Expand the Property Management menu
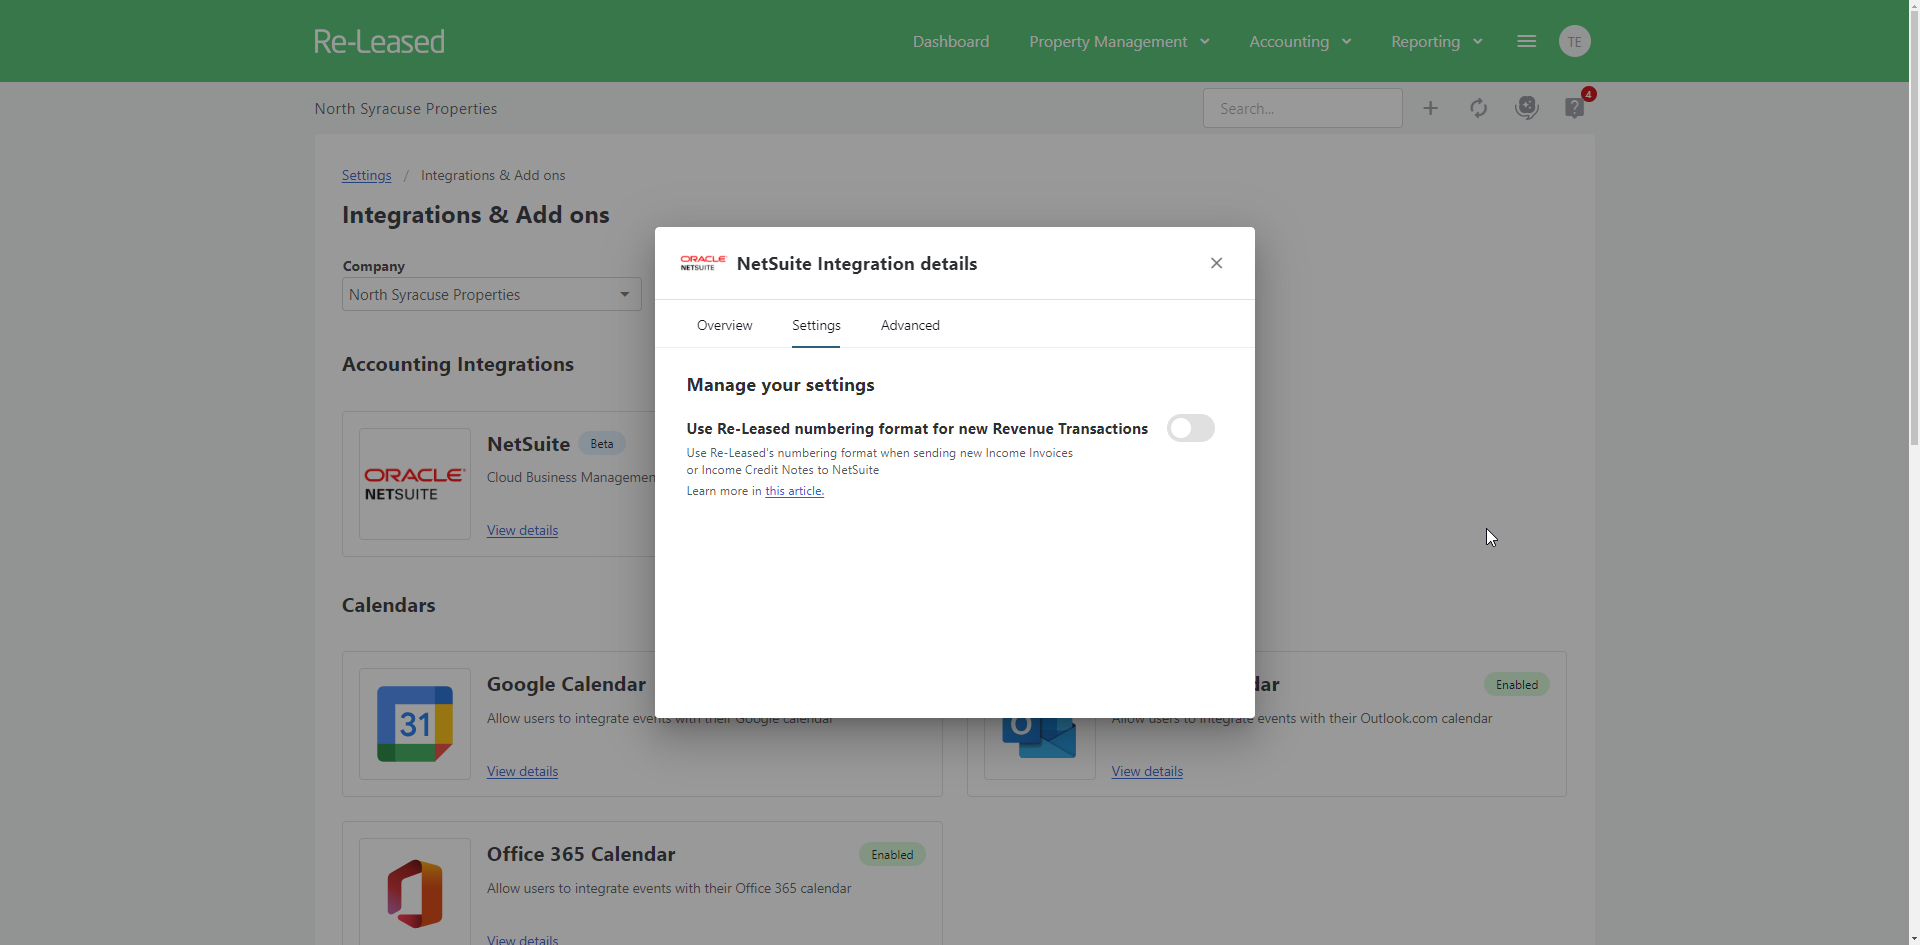1920x945 pixels. [x=1119, y=41]
